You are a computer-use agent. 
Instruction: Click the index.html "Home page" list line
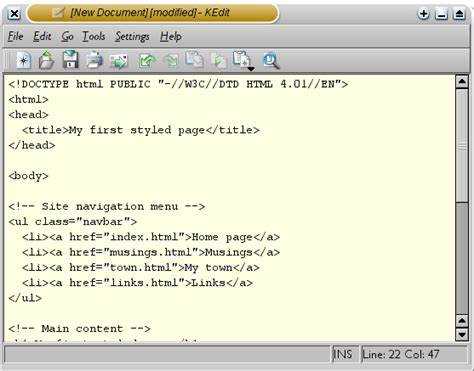click(x=151, y=237)
